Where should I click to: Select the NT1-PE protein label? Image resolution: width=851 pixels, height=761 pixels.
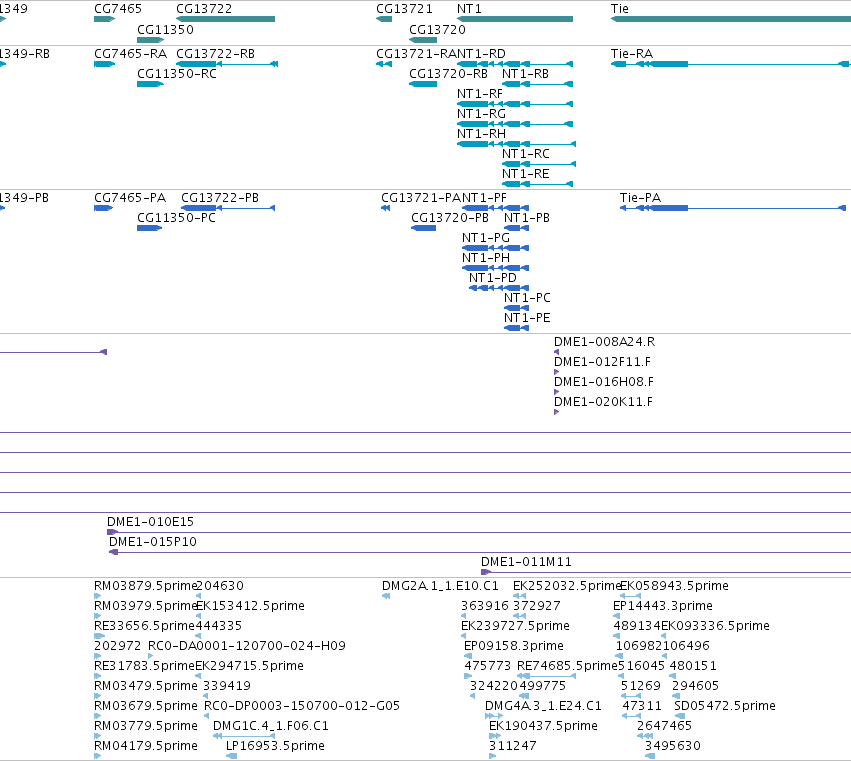(527, 318)
